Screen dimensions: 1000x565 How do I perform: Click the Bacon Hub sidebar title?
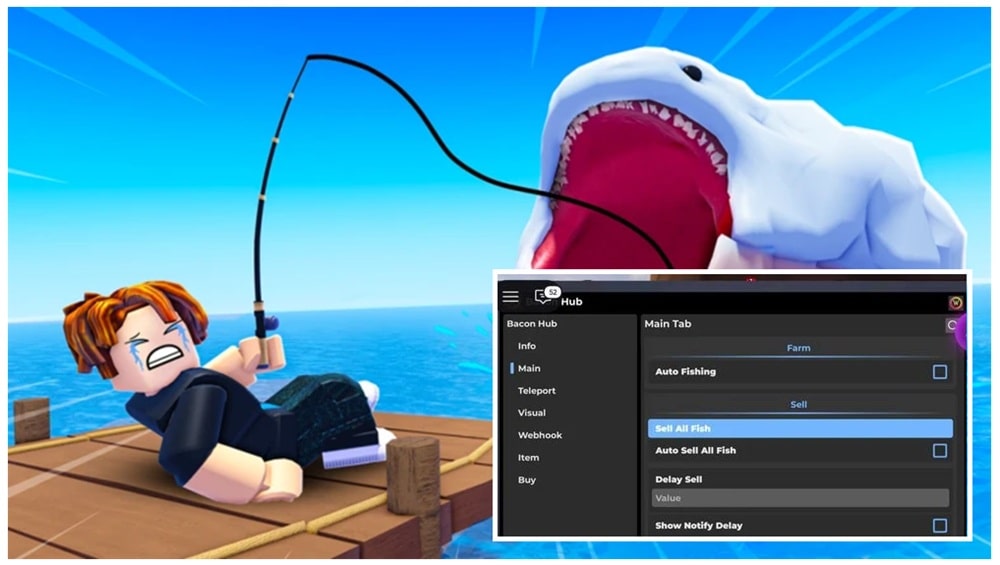[532, 323]
